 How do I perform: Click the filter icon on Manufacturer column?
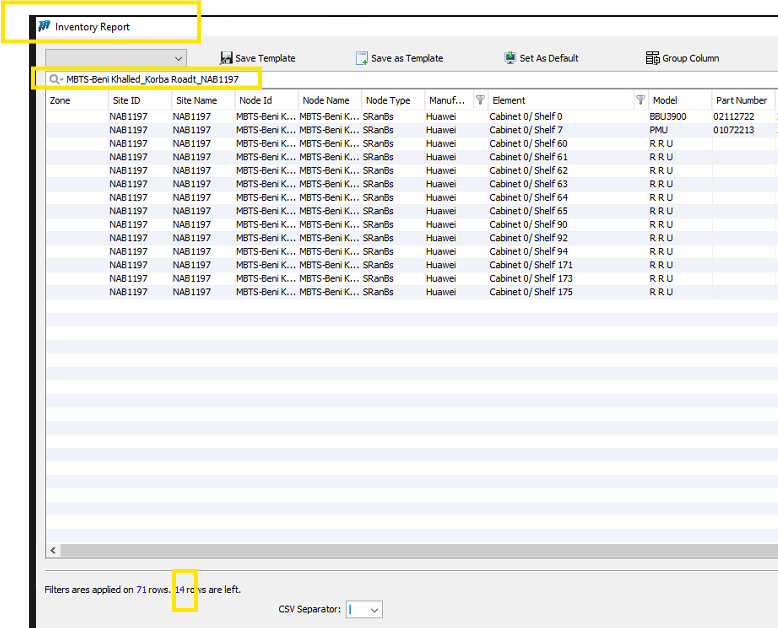click(x=480, y=100)
